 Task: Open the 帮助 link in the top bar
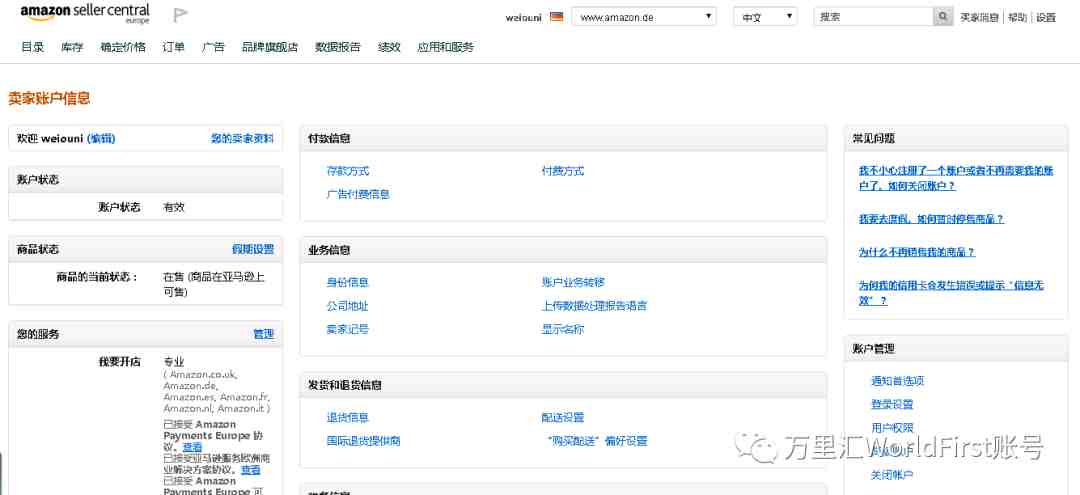pyautogui.click(x=1017, y=17)
